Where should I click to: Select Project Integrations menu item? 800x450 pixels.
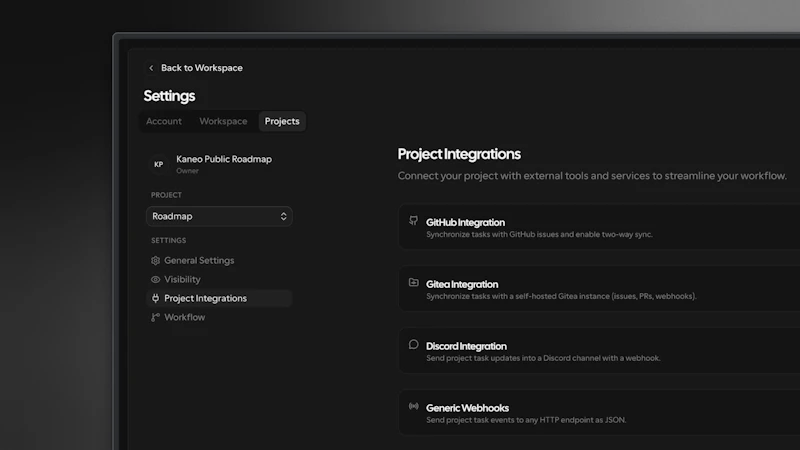click(219, 298)
